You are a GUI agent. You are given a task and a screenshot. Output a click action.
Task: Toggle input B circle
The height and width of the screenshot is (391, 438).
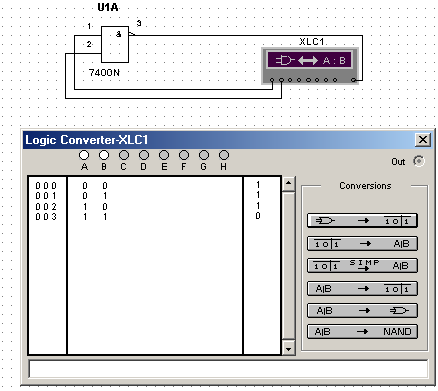tap(104, 155)
